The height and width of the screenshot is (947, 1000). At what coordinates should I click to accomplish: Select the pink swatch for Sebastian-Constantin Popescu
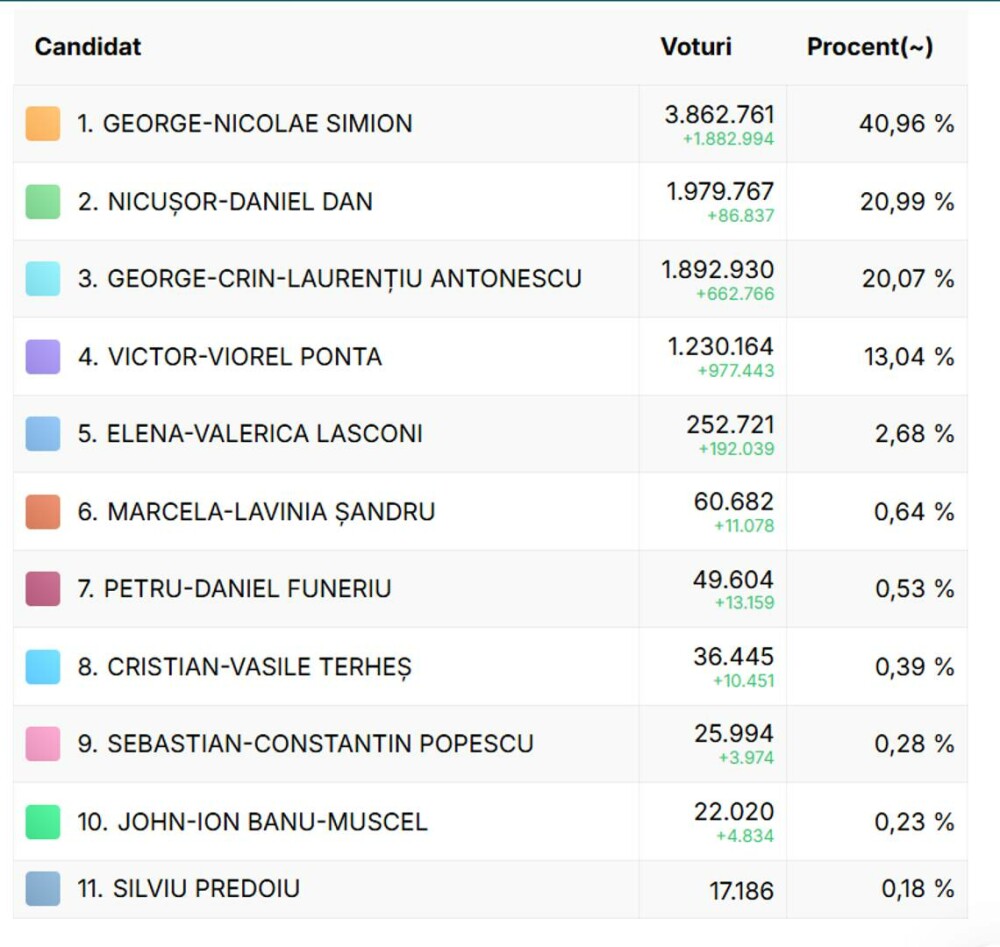point(43,744)
